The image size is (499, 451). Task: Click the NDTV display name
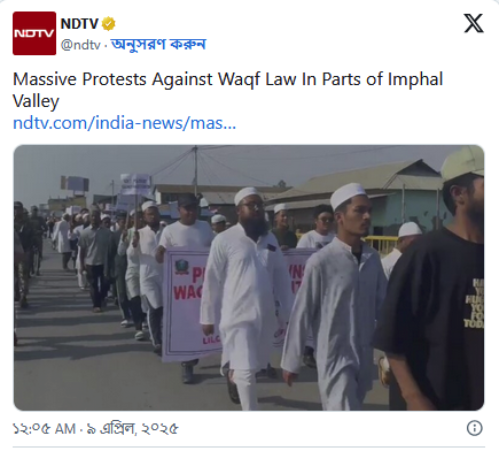pos(79,24)
